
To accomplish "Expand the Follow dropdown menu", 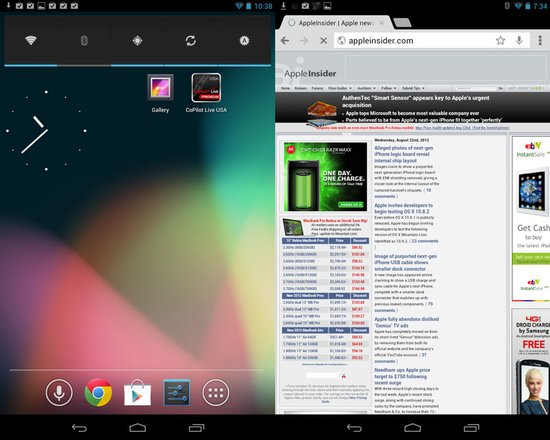I will [x=389, y=88].
